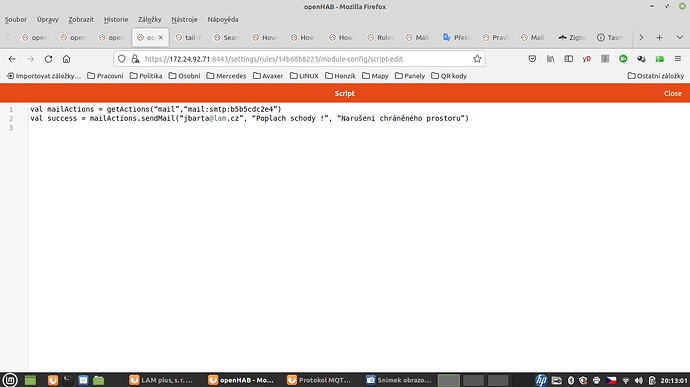Screen dimensions: 690x387
Task: Close the active openHAB tab
Action: point(161,37)
